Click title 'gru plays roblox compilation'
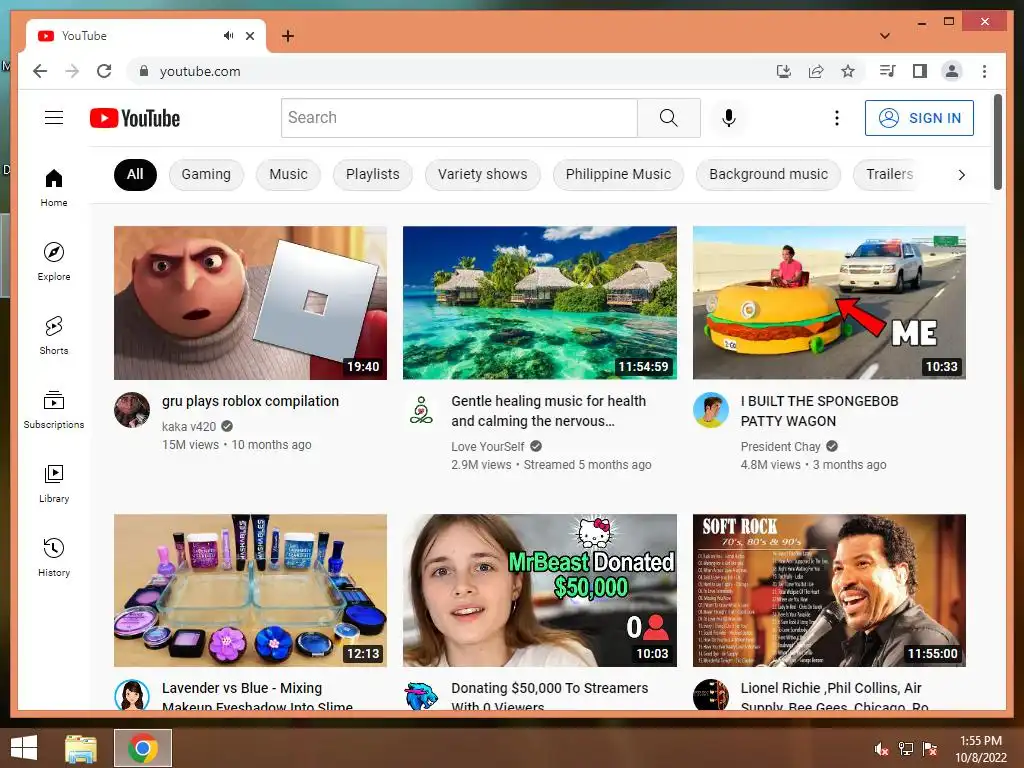 (250, 401)
